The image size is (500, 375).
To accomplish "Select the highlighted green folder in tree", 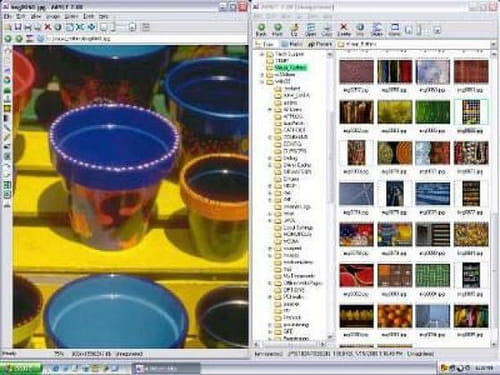I will [290, 68].
